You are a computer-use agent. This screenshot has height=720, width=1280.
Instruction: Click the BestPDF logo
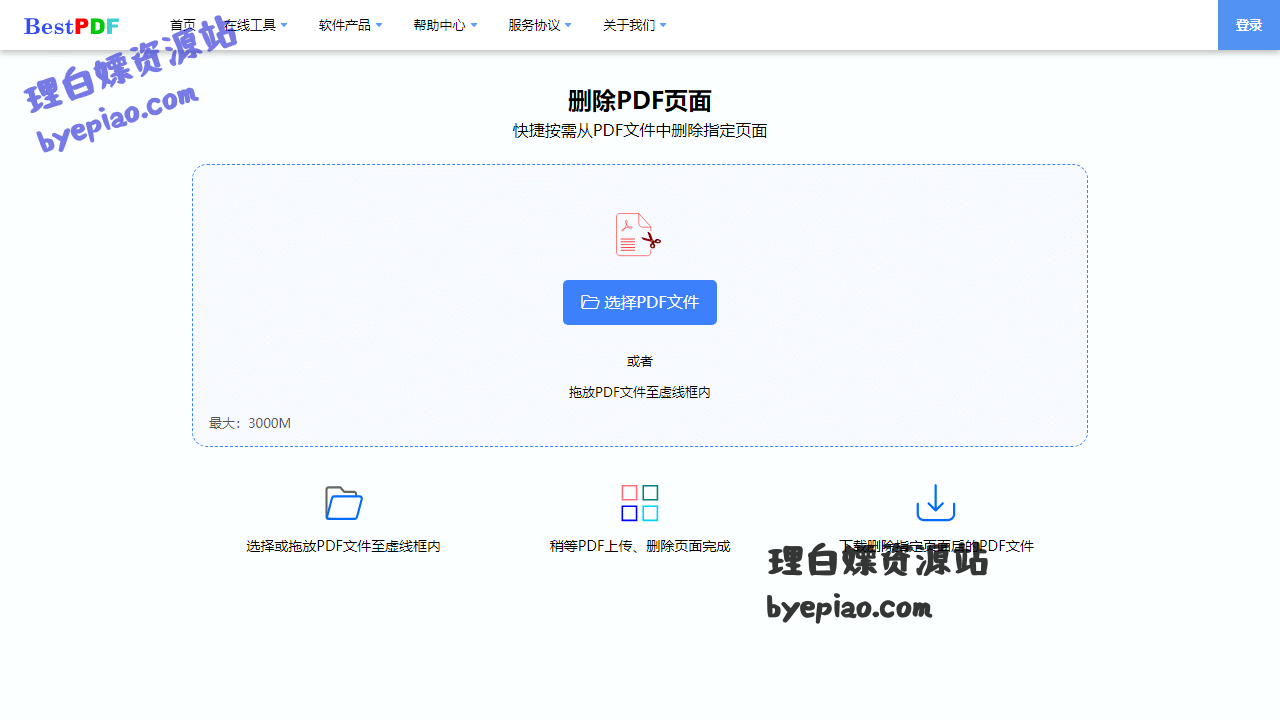click(72, 26)
